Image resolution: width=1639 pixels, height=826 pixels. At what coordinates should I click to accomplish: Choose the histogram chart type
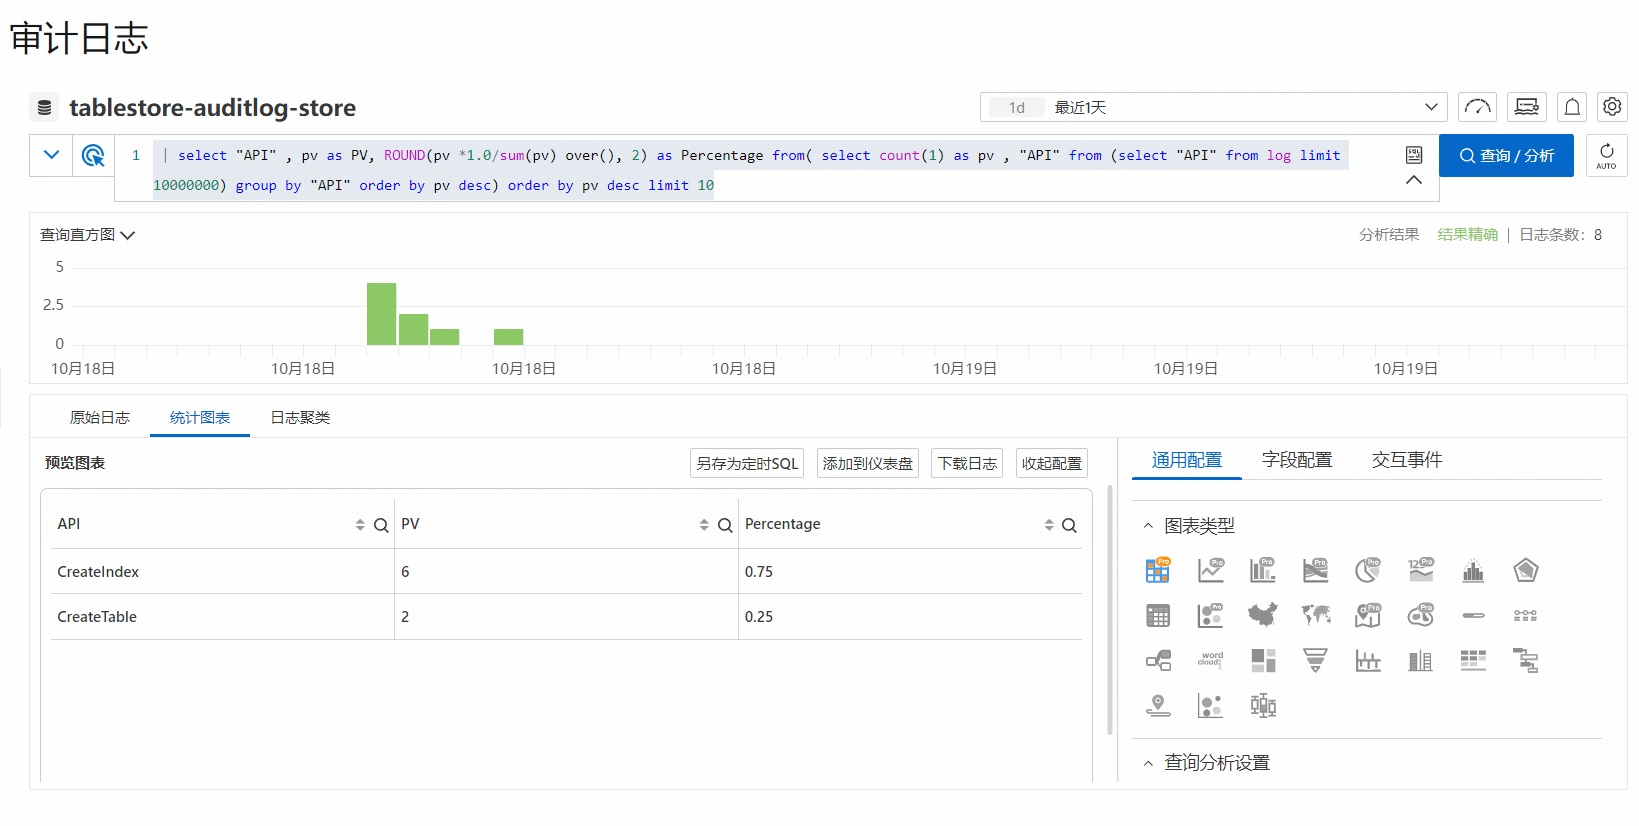point(1473,570)
